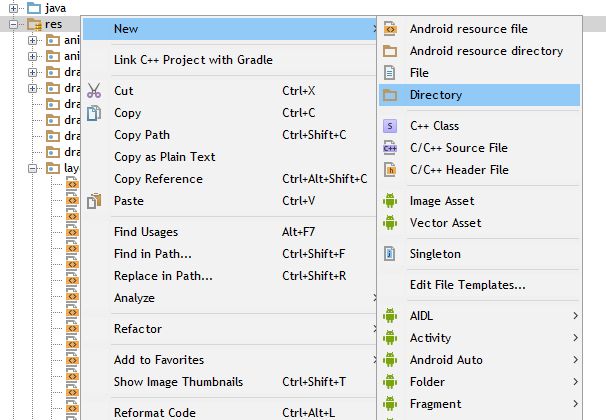This screenshot has height=420, width=606.
Task: Select Android resource file option
Action: coord(479,29)
